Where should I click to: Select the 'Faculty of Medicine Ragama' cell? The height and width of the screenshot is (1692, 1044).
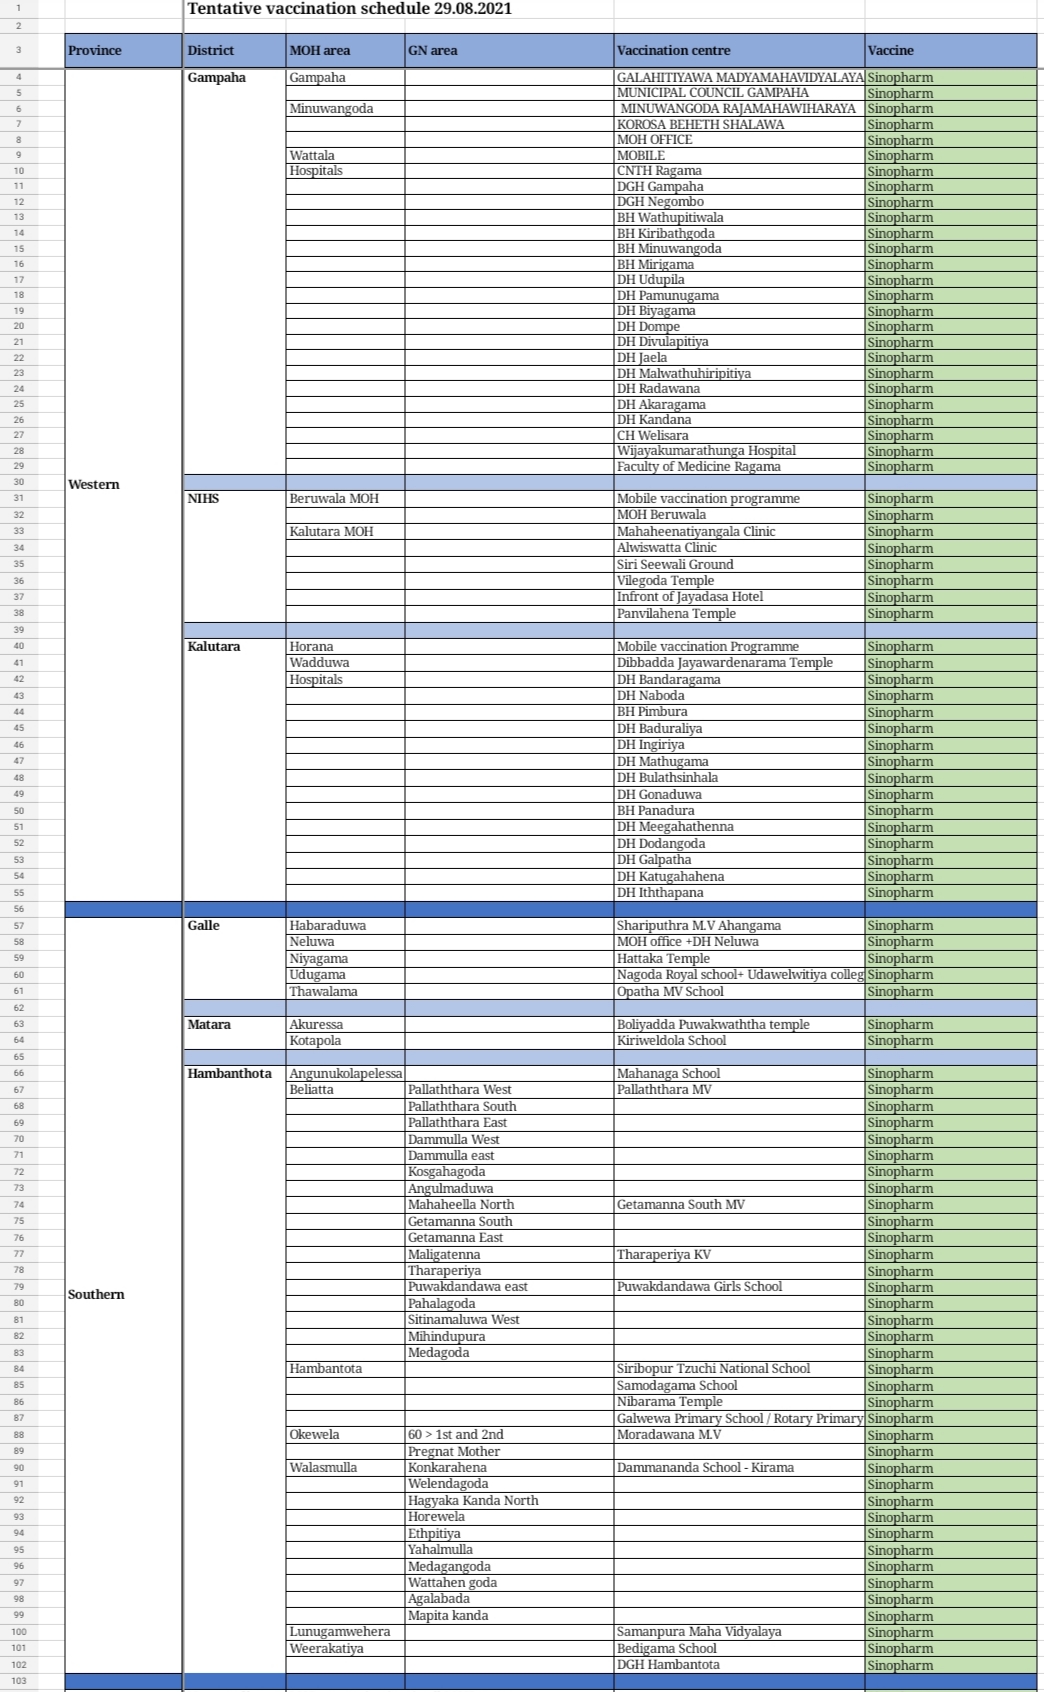(740, 467)
